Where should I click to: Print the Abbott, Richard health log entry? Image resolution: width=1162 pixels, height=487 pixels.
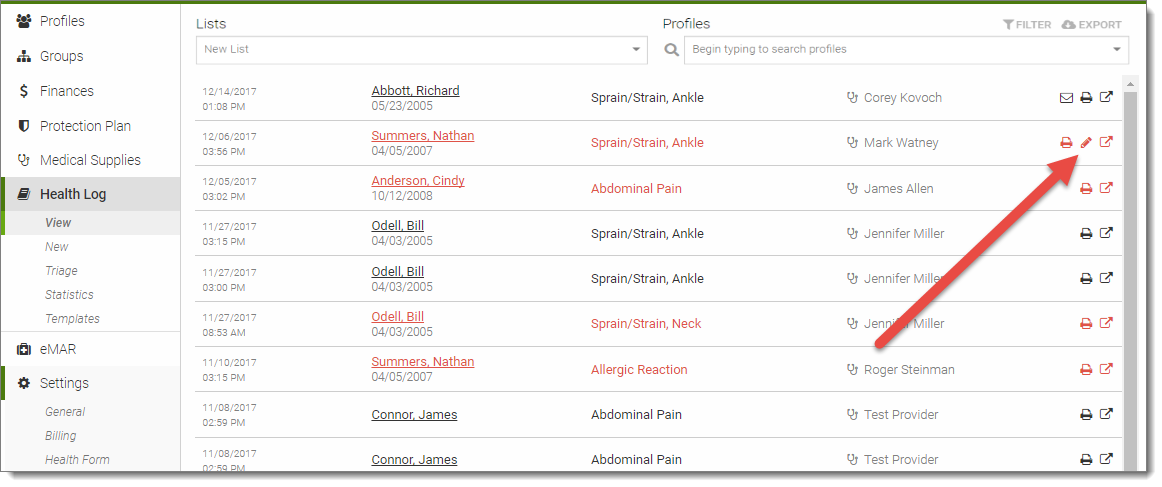tap(1086, 98)
